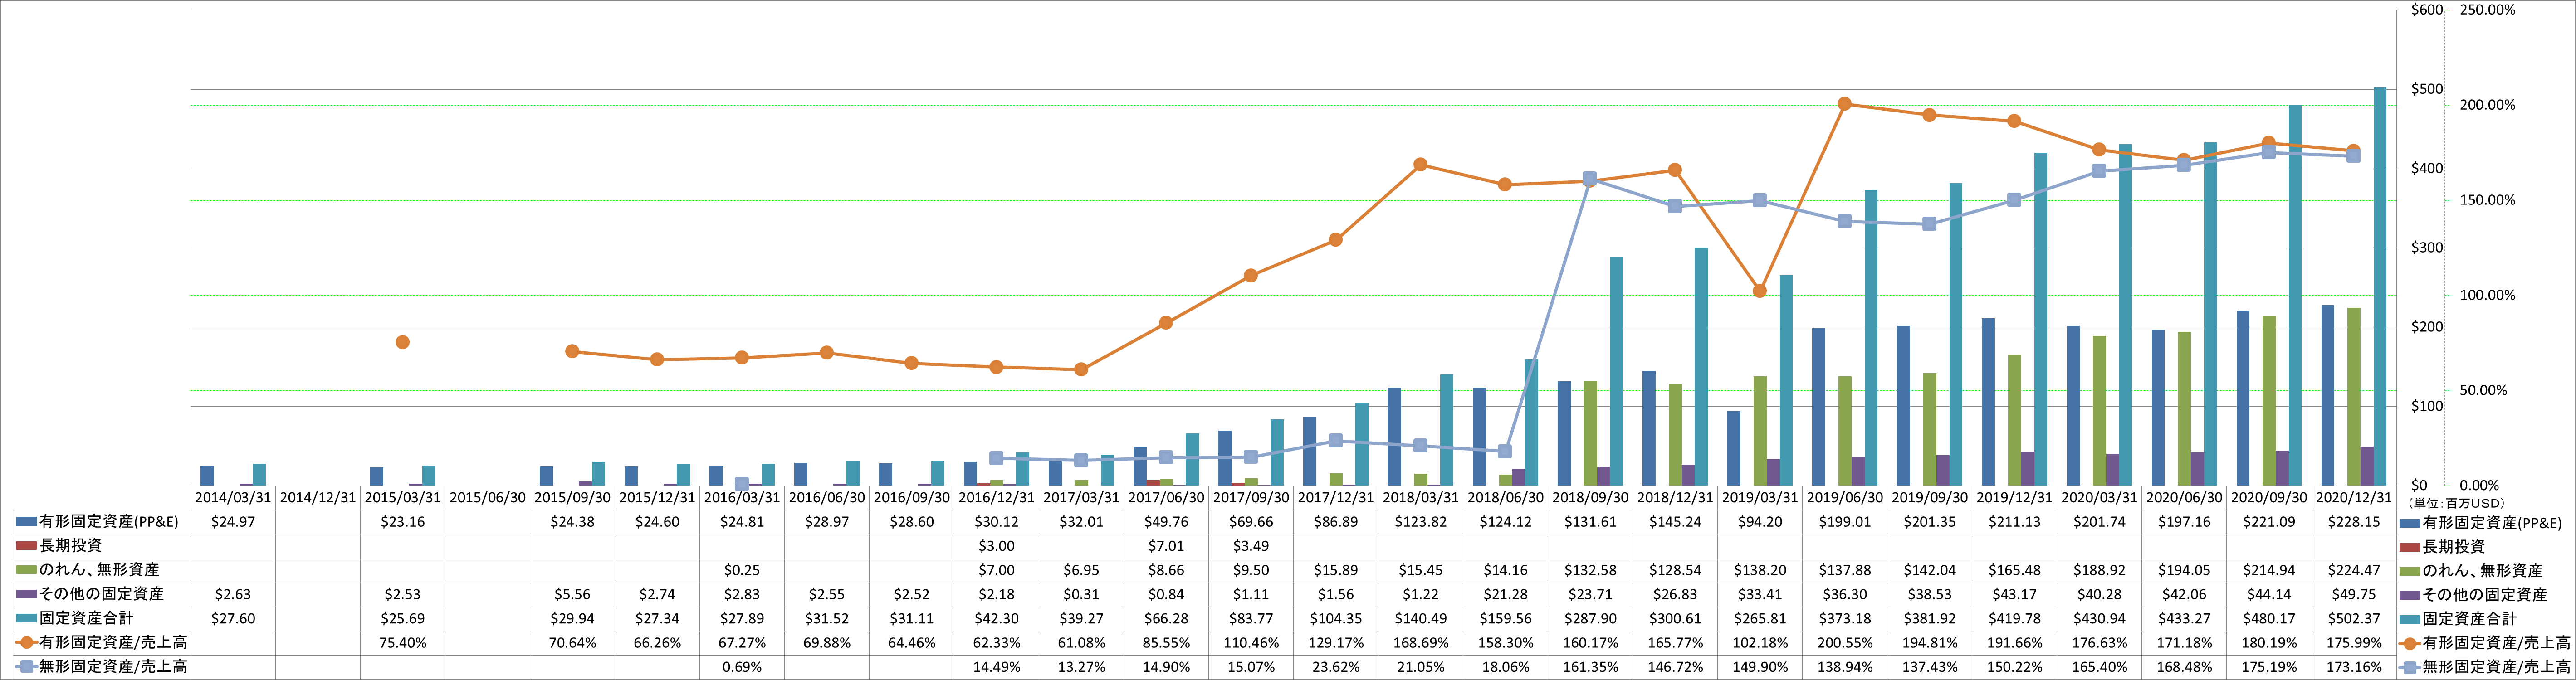This screenshot has width=2576, height=680.
Task: Select the $7.01 long-term investment cell
Action: tap(1166, 546)
